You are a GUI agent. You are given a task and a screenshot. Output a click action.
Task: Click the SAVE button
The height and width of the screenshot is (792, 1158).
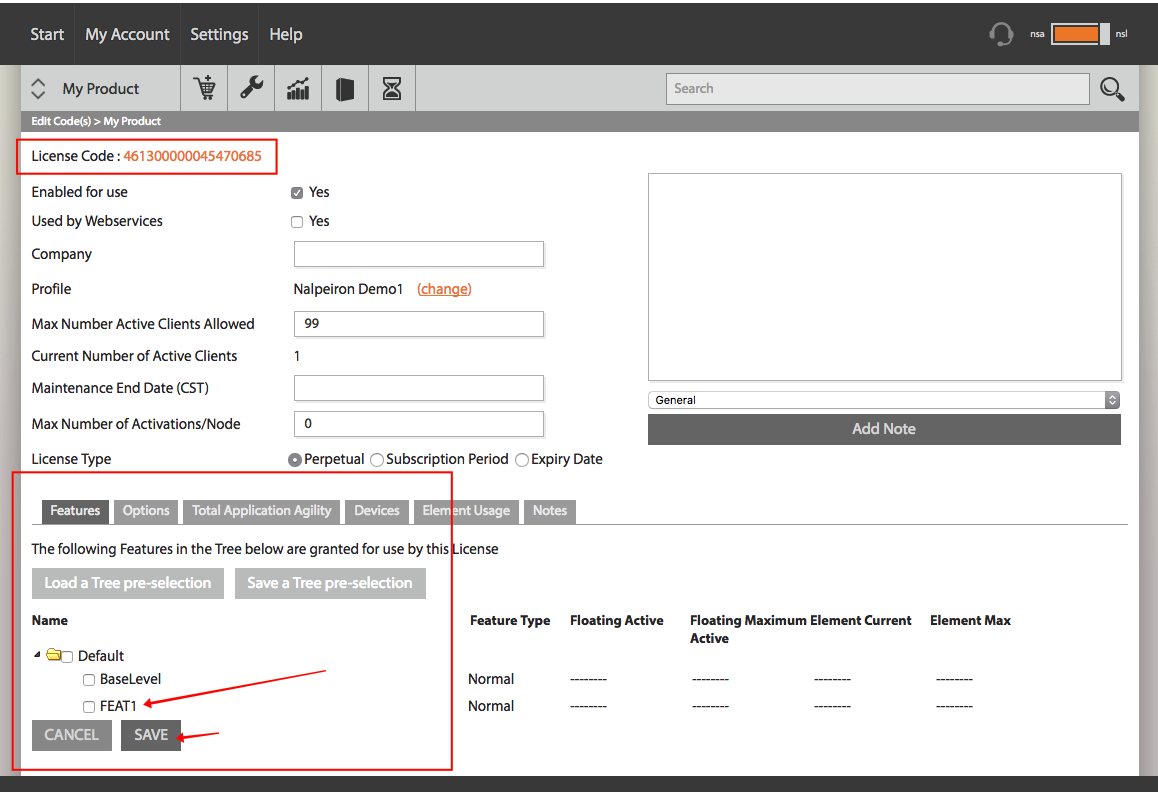tap(151, 735)
